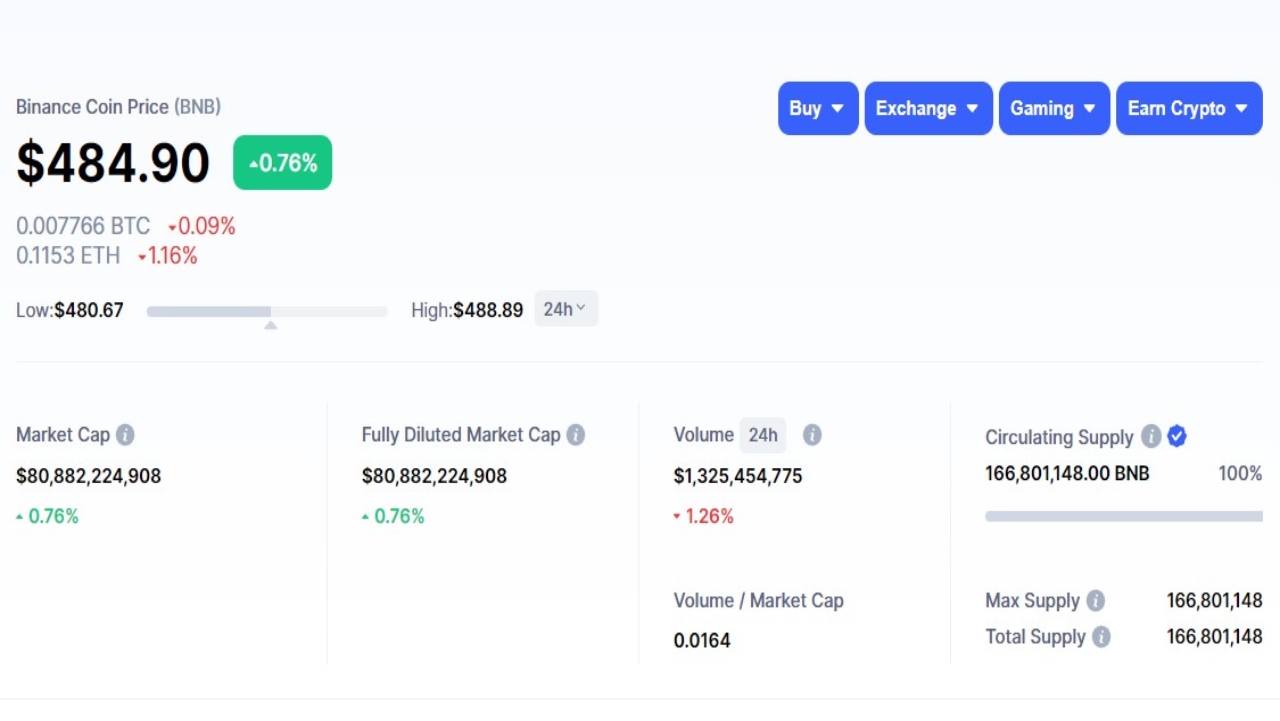Open the Earn Crypto dropdown menu
This screenshot has width=1280, height=721.
[x=1189, y=108]
